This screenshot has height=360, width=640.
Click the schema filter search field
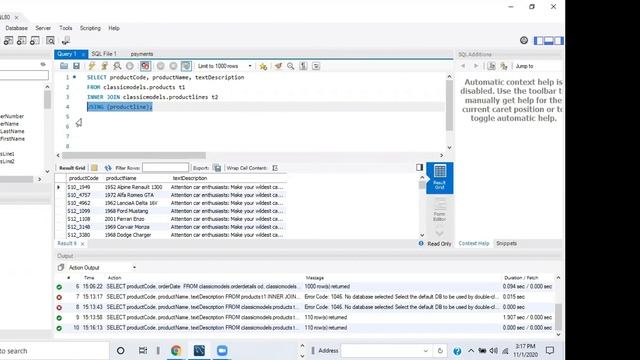24,75
